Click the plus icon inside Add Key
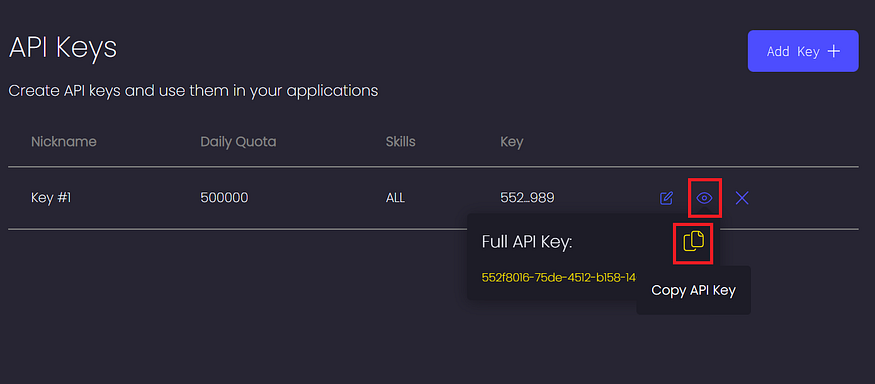The width and height of the screenshot is (875, 384). [x=833, y=51]
